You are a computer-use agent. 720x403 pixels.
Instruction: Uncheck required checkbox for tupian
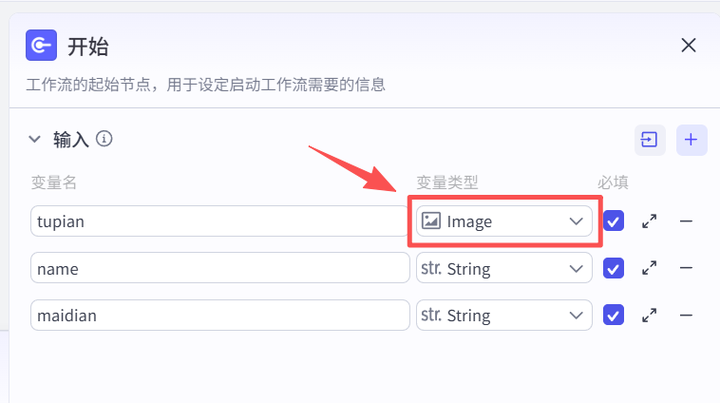[x=613, y=221]
